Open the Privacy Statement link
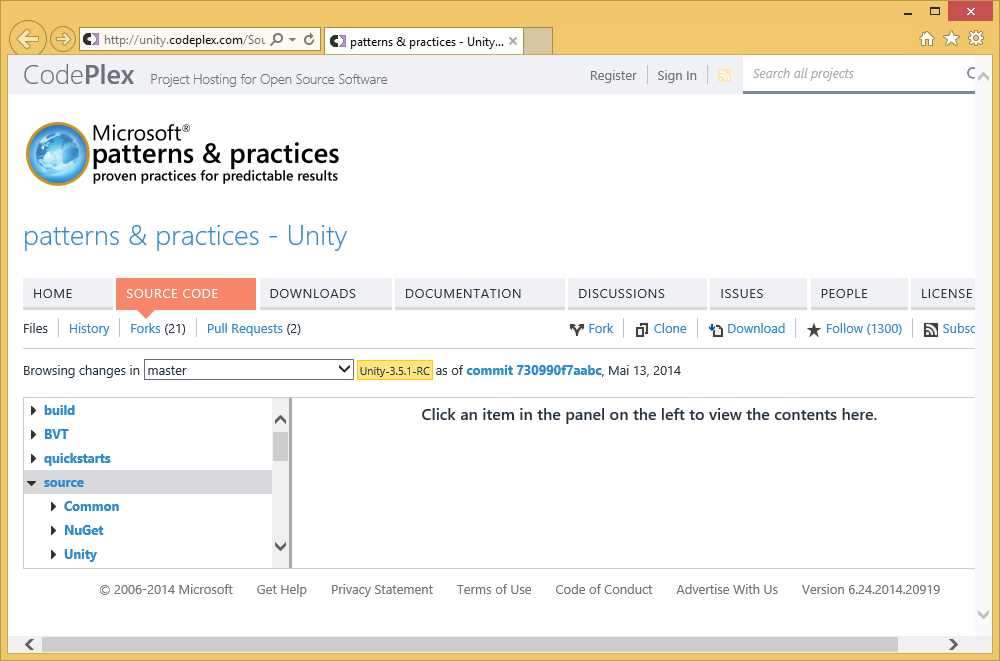Image resolution: width=1000 pixels, height=661 pixels. pyautogui.click(x=381, y=589)
